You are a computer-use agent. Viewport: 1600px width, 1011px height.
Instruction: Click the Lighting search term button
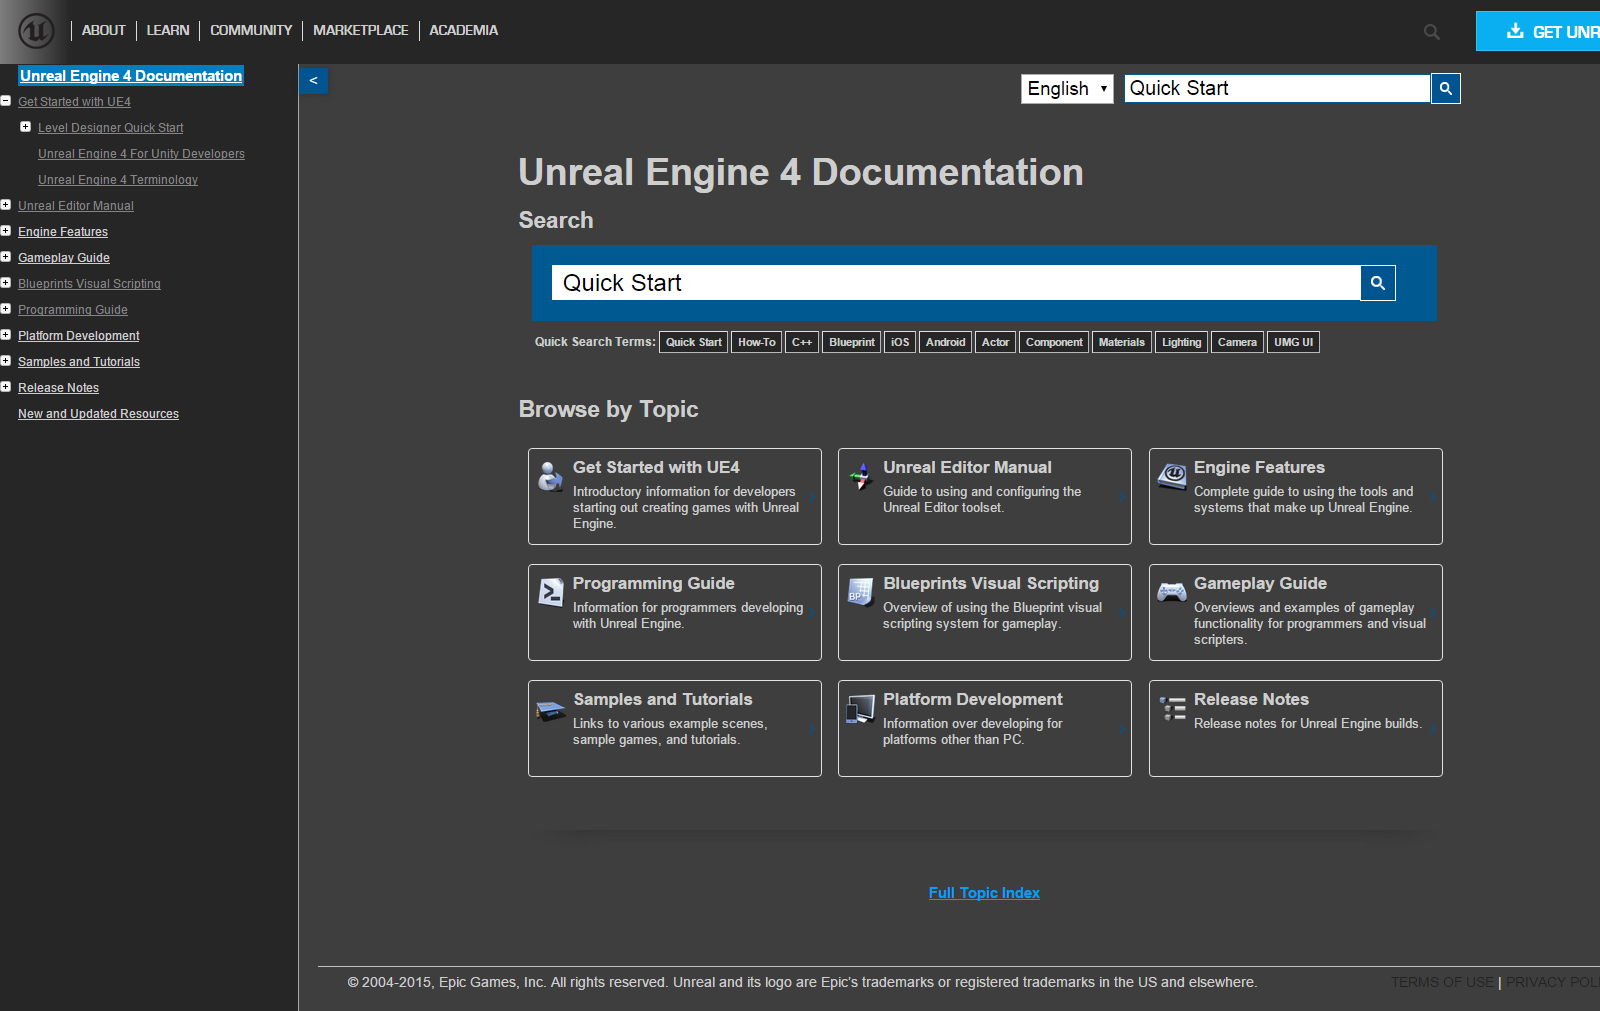click(1182, 342)
